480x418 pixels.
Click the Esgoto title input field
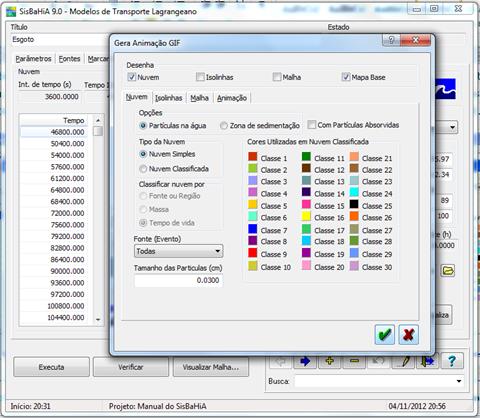click(60, 40)
